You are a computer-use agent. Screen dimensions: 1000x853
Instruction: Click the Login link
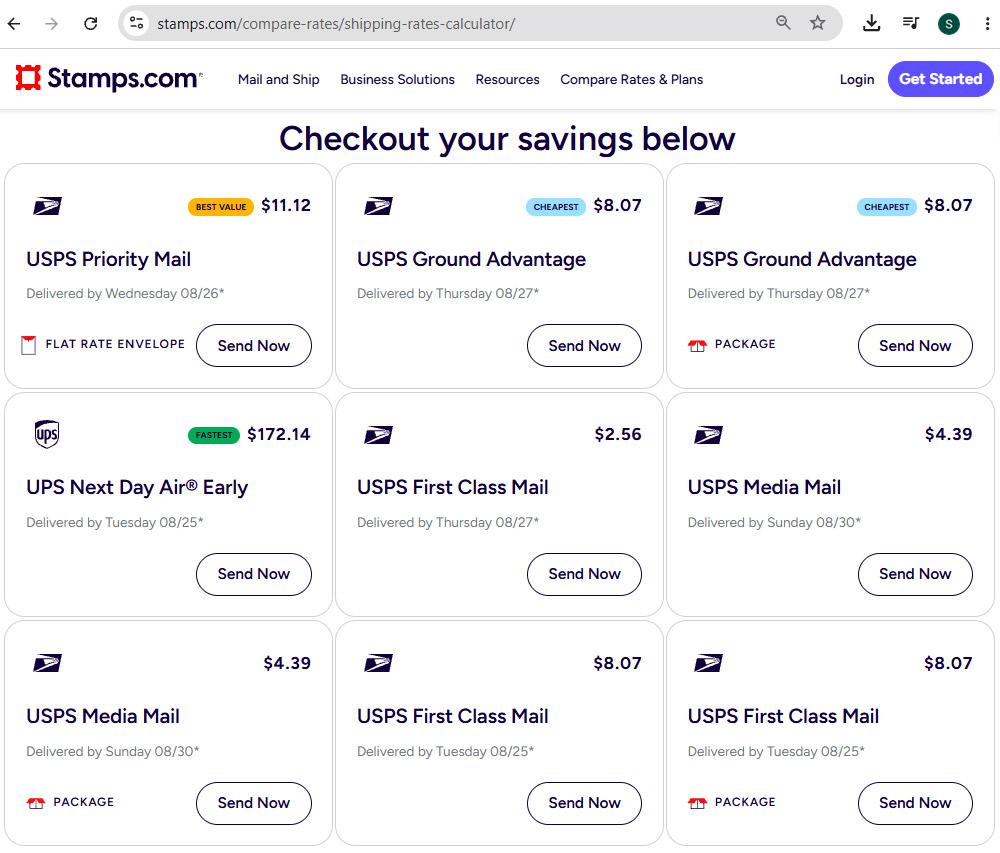pyautogui.click(x=857, y=80)
